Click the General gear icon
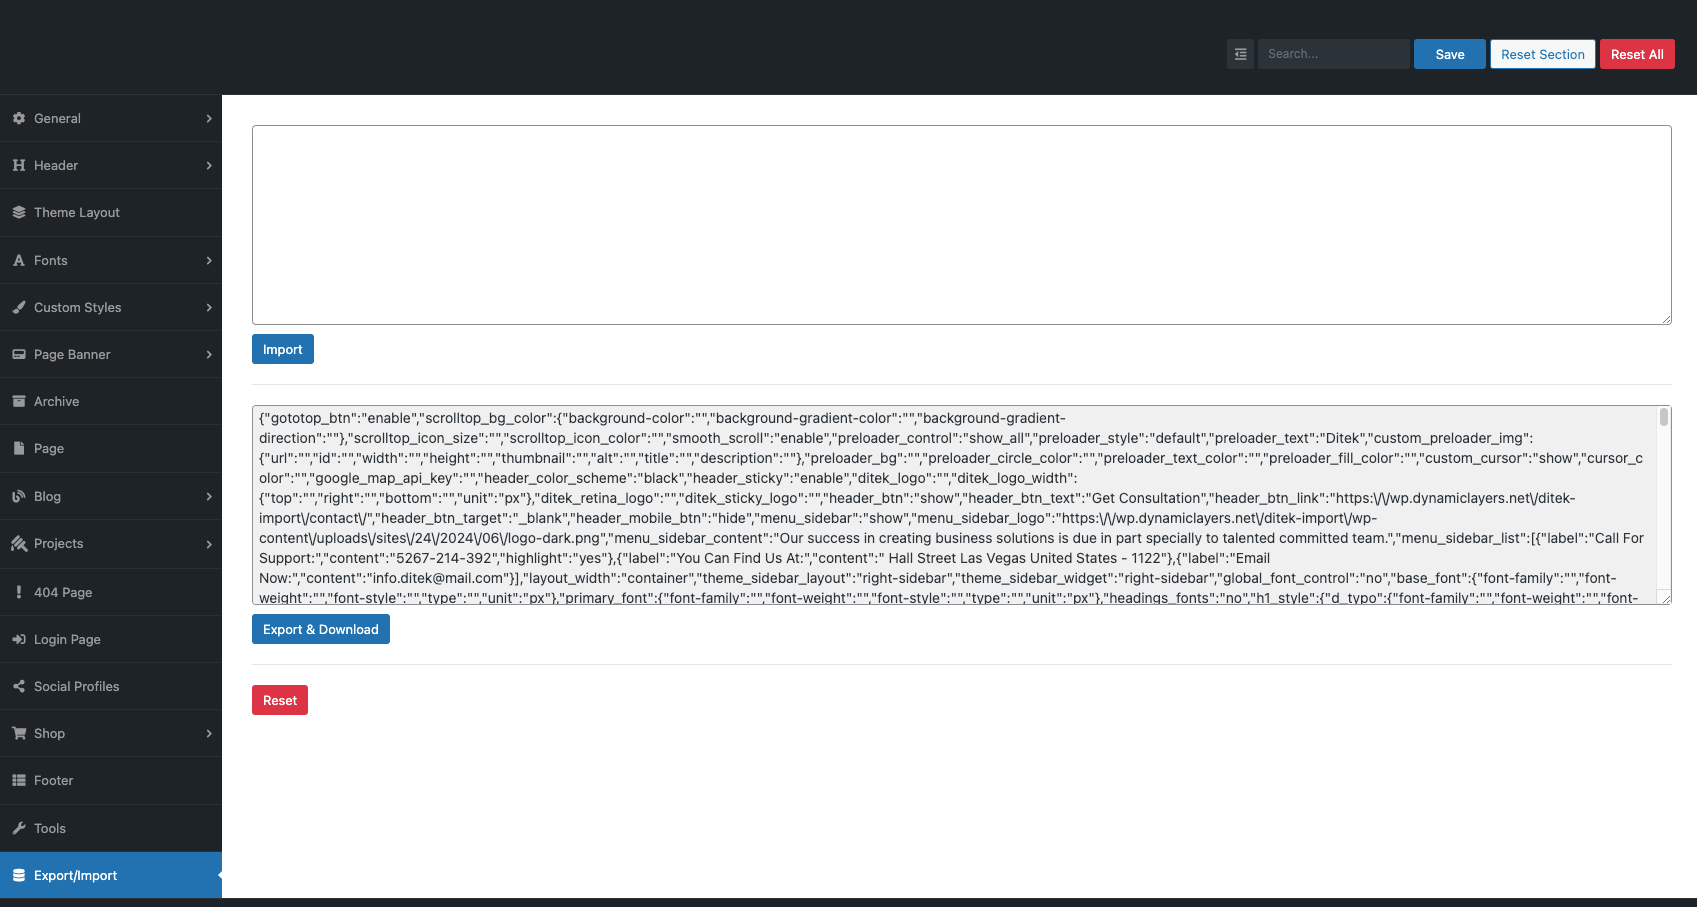Screen dimensions: 1697x907 [19, 118]
